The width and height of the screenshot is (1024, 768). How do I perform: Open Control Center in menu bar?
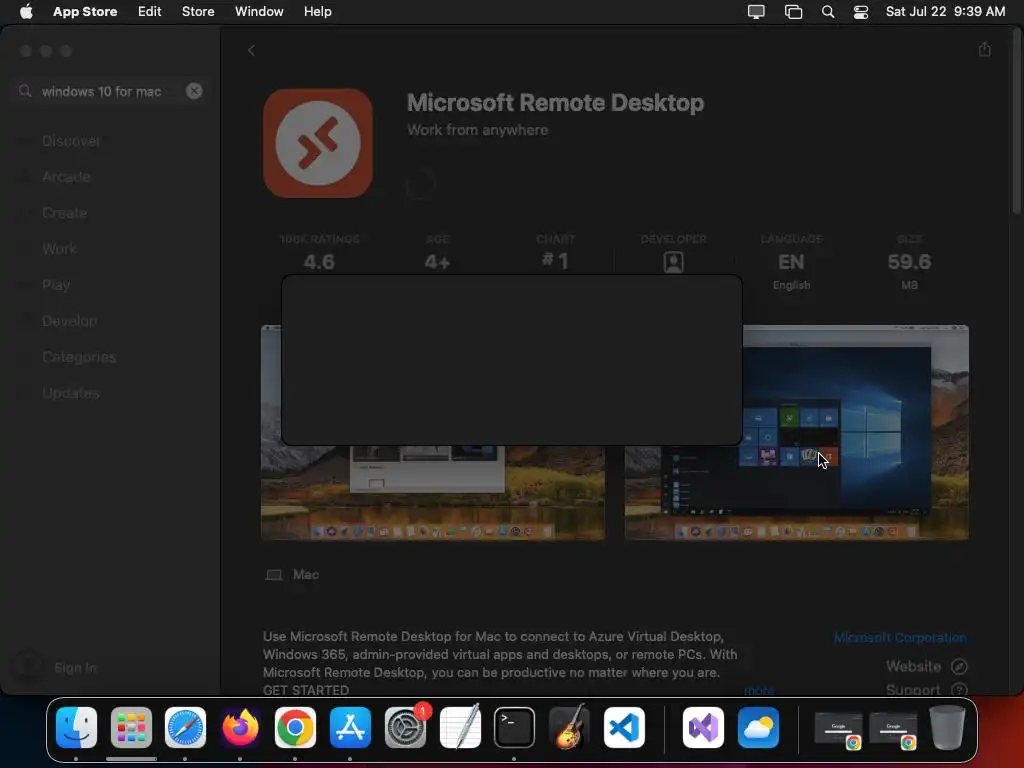tap(861, 12)
